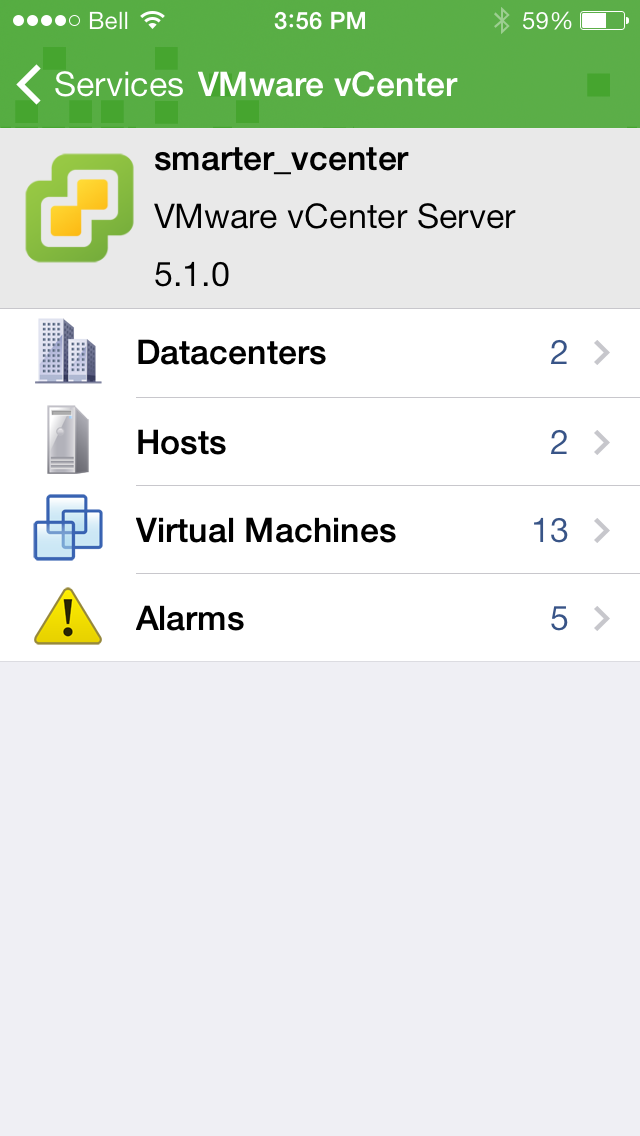640x1136 pixels.
Task: Open the Hosts detail with its chevron
Action: pos(601,441)
